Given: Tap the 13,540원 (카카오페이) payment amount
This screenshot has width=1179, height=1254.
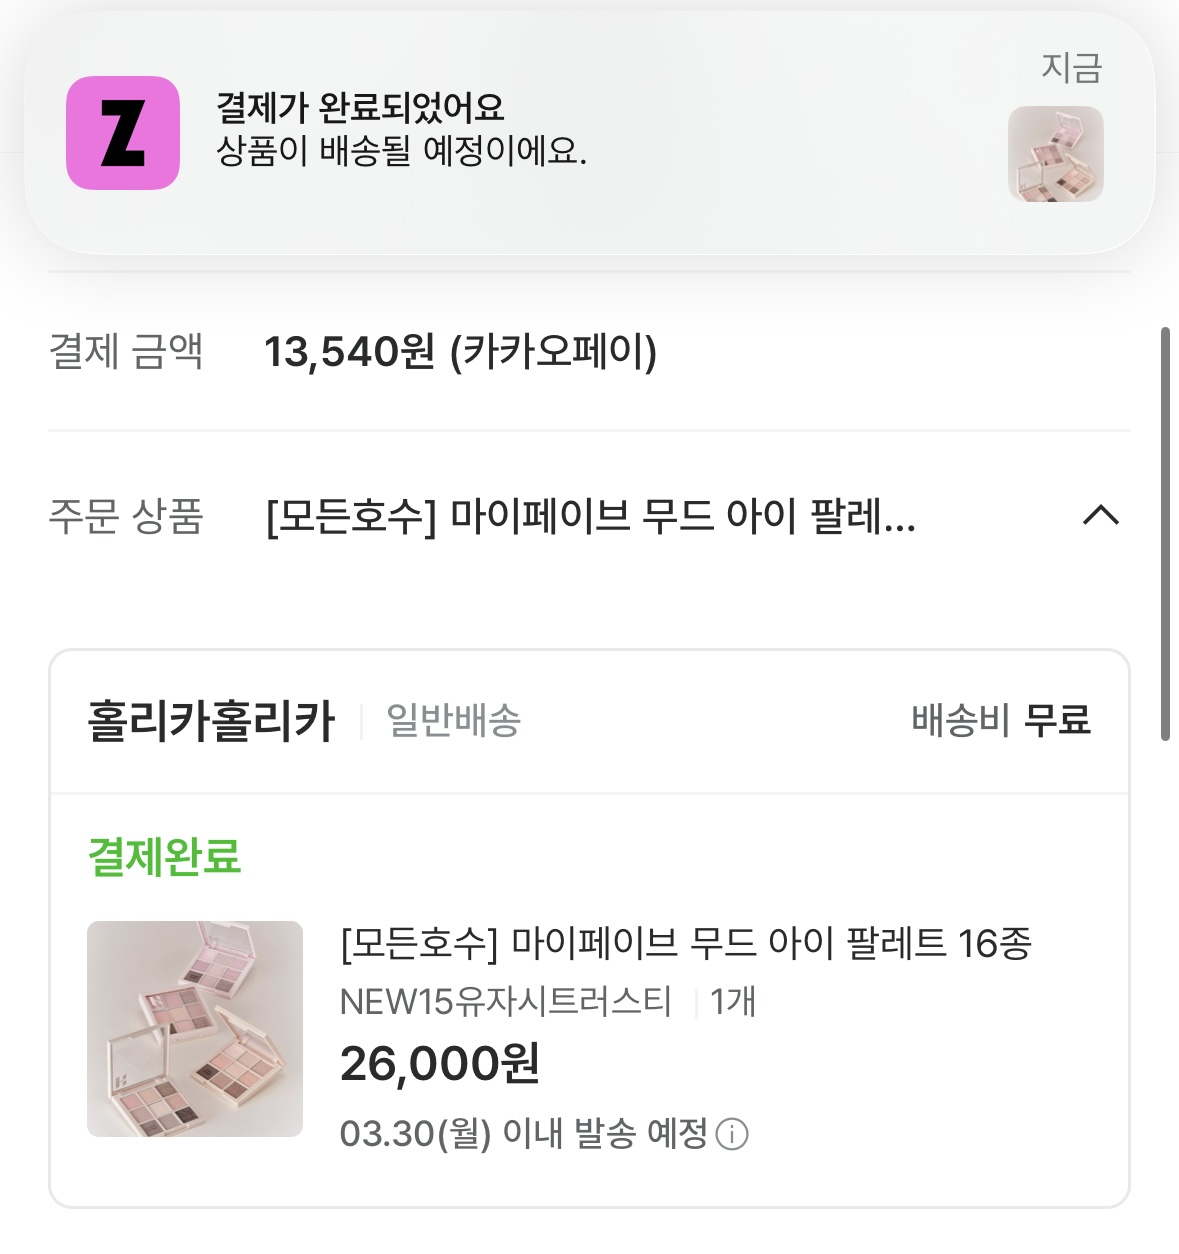Looking at the screenshot, I should 460,352.
